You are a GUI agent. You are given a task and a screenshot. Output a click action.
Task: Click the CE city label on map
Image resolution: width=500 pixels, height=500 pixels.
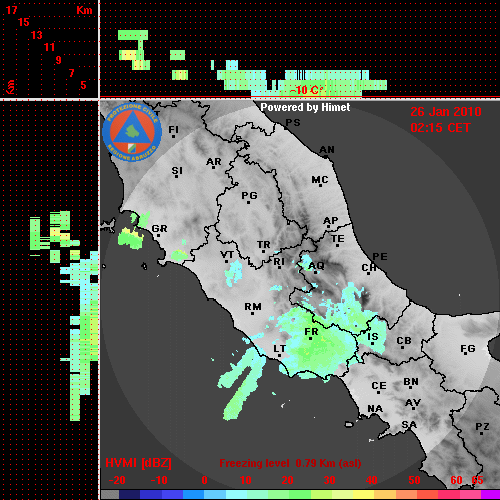(x=379, y=386)
